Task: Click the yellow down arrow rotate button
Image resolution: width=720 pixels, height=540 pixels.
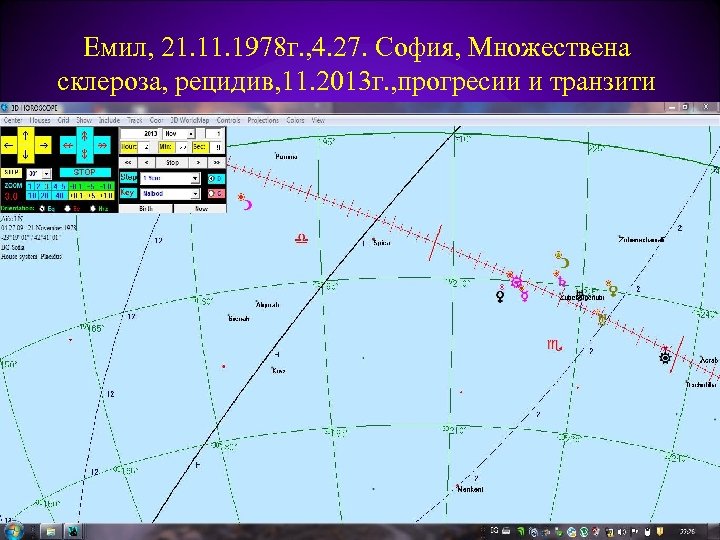Action: pos(26,155)
